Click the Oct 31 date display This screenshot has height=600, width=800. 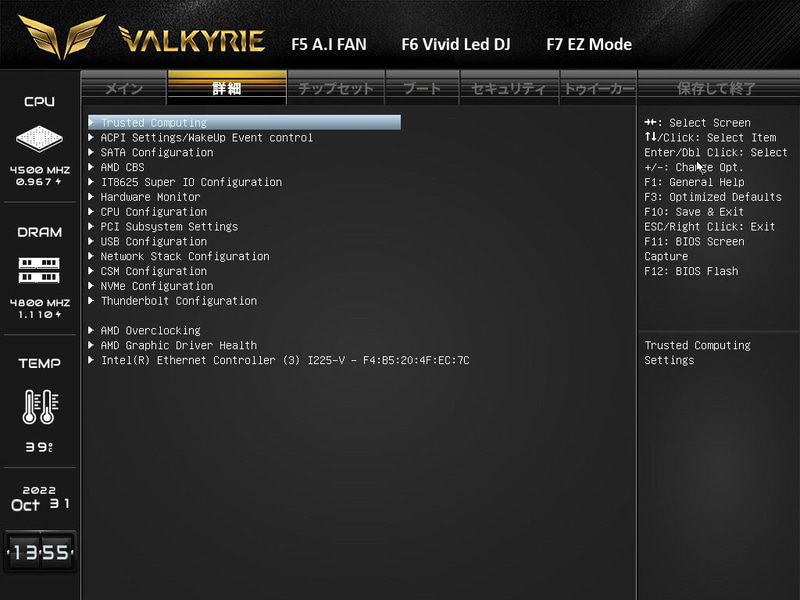tap(40, 505)
